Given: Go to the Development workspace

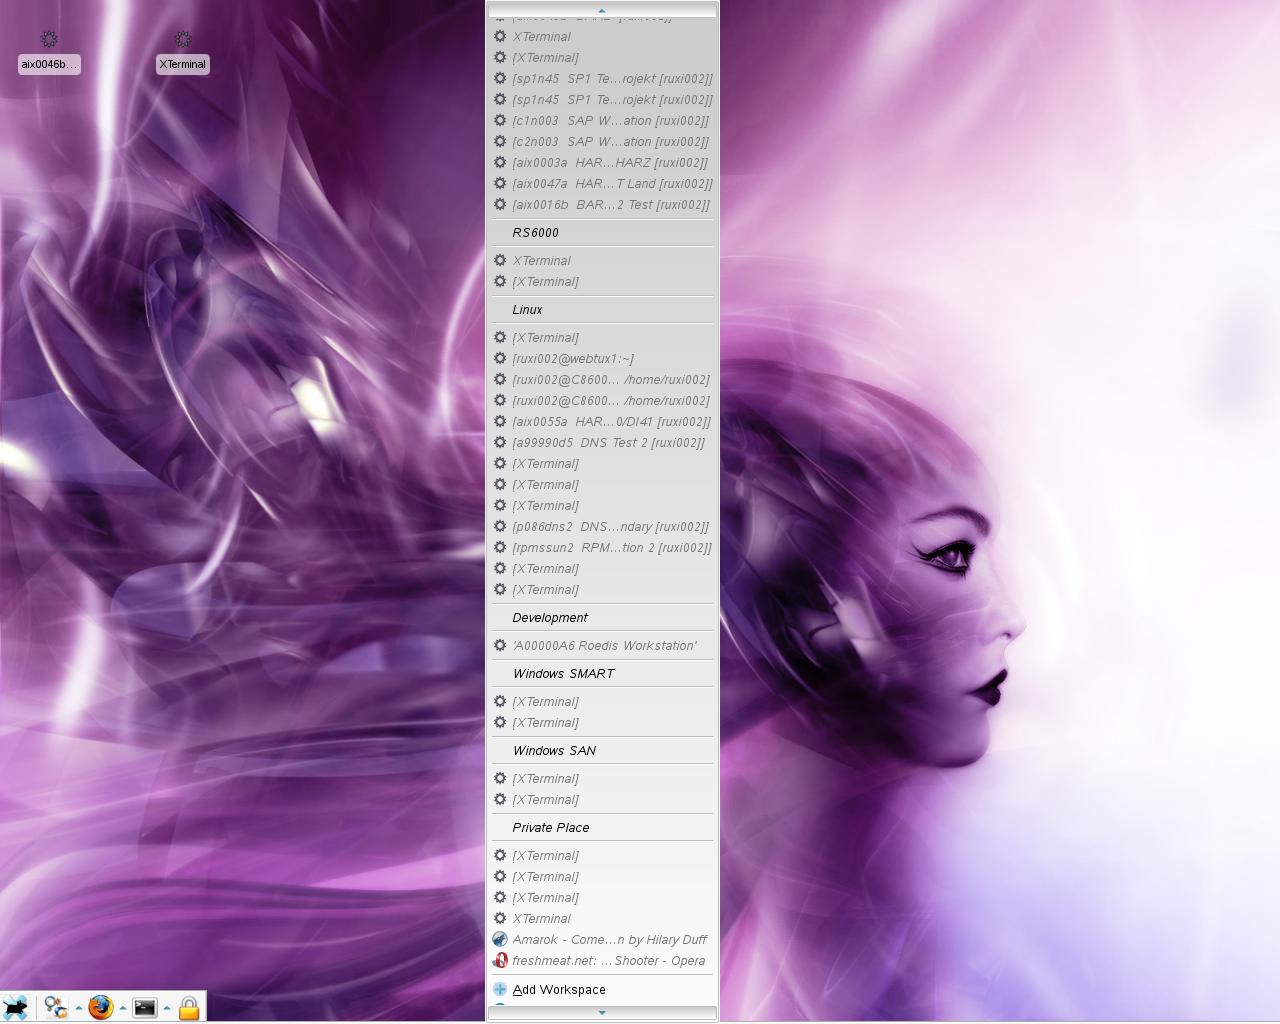Looking at the screenshot, I should tap(549, 617).
